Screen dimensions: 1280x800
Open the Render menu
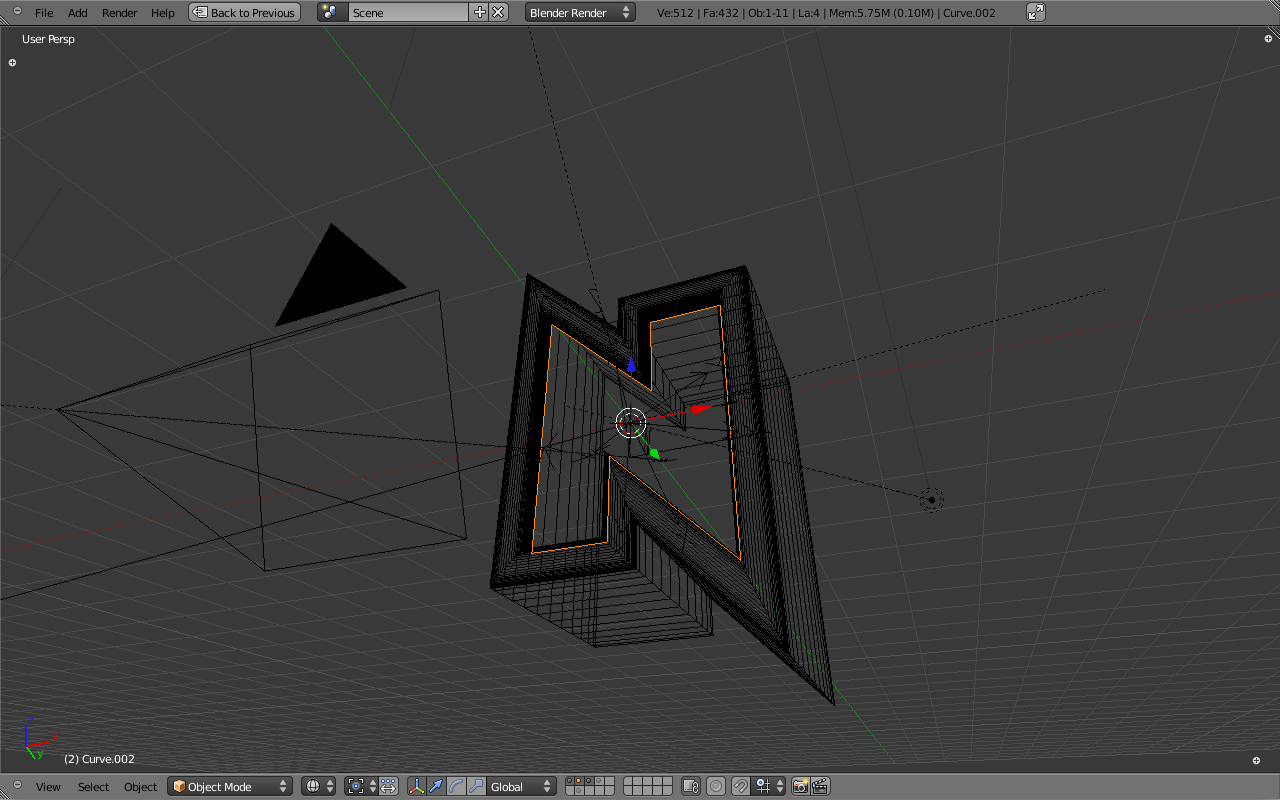[x=119, y=13]
